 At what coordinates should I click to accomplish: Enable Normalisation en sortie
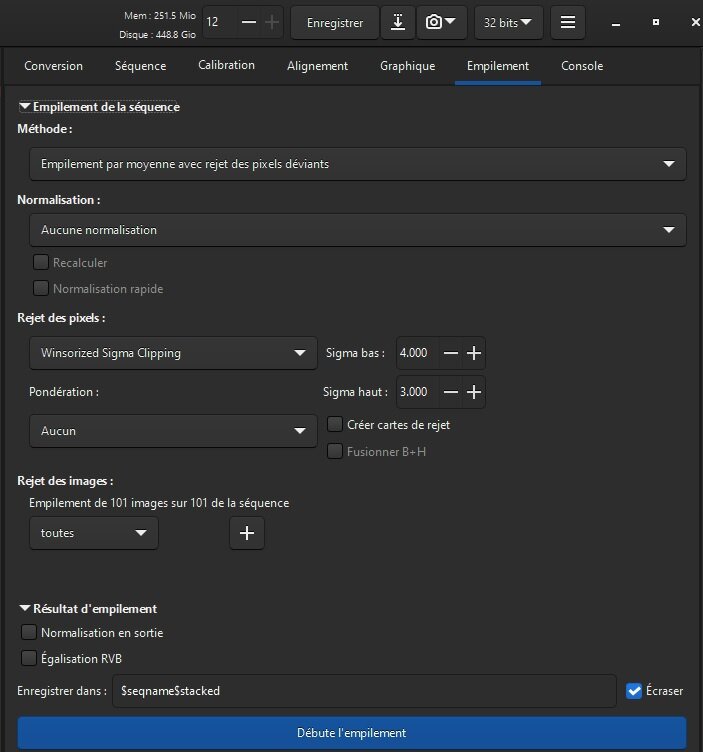(29, 633)
